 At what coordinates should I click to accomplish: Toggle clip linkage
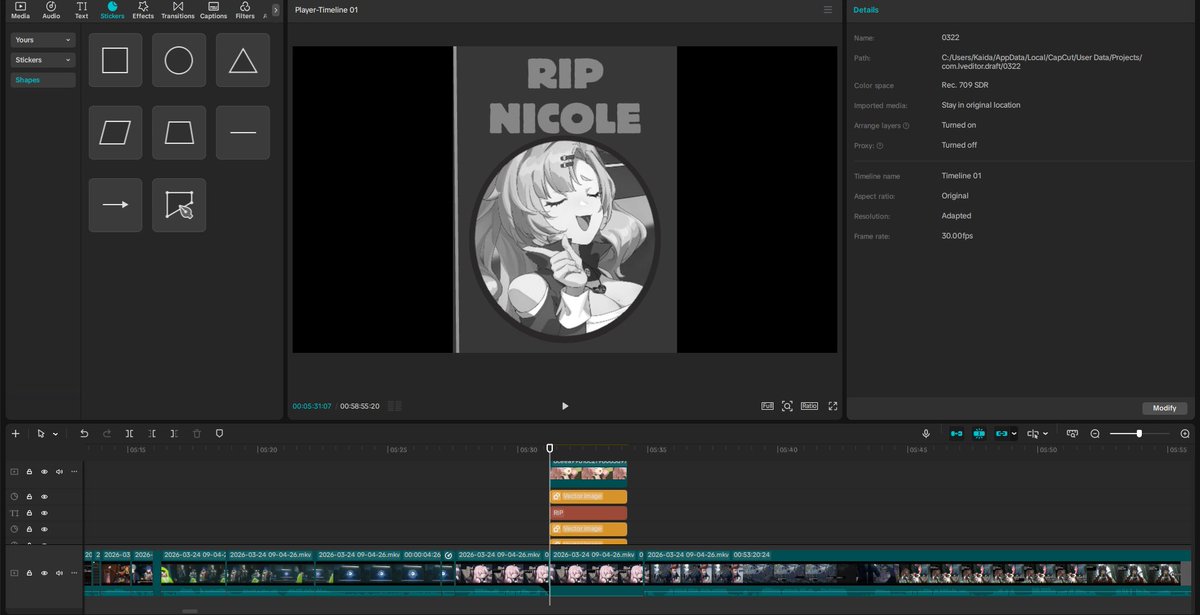pyautogui.click(x=1001, y=434)
